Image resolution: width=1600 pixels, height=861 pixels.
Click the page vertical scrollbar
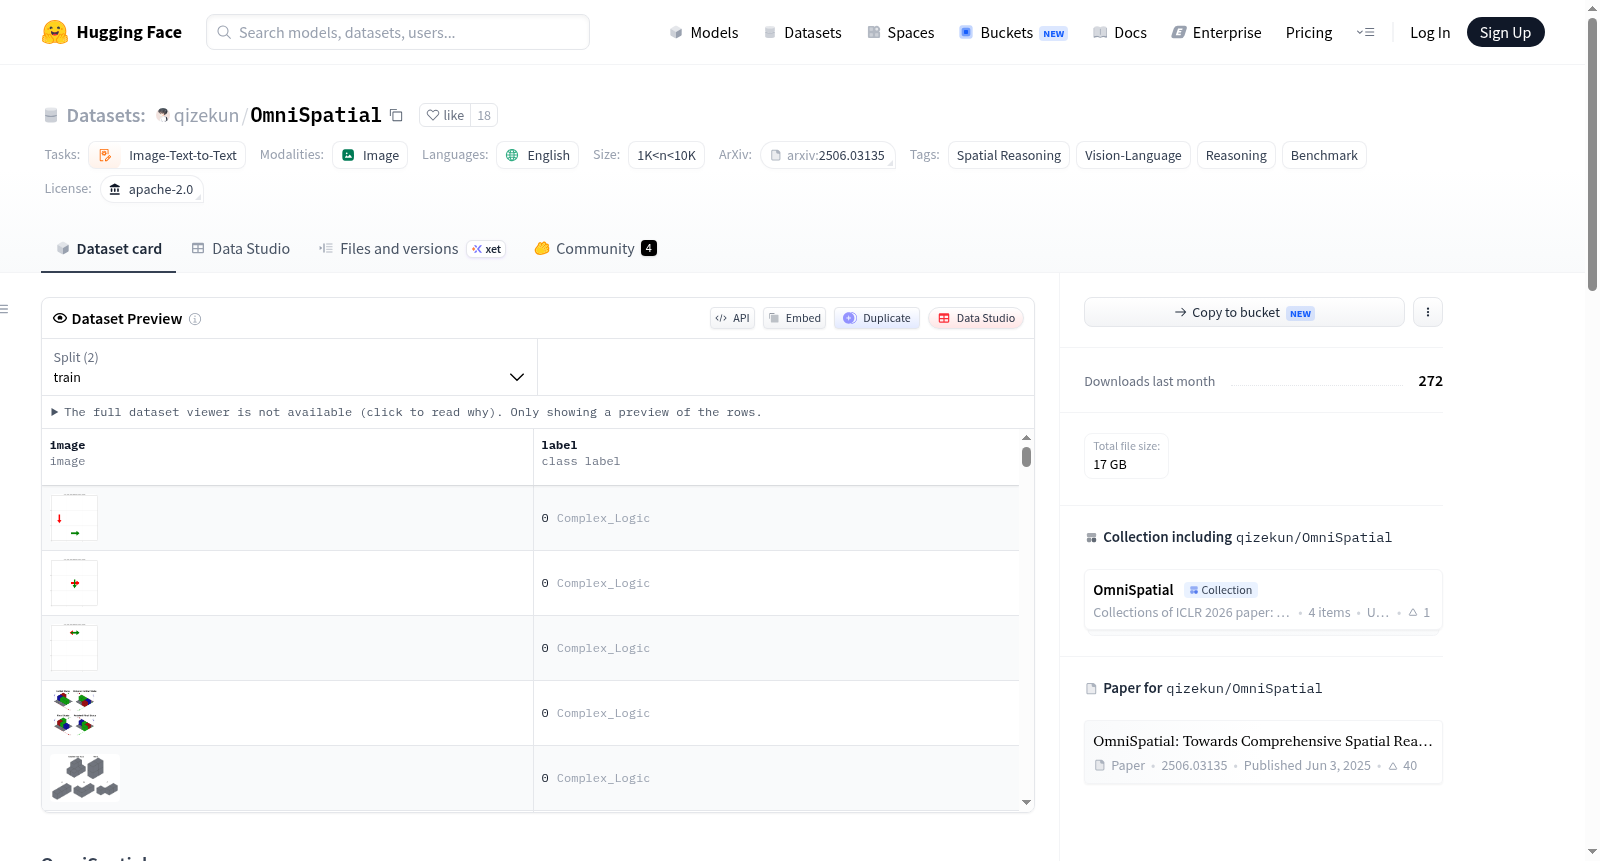[1592, 155]
